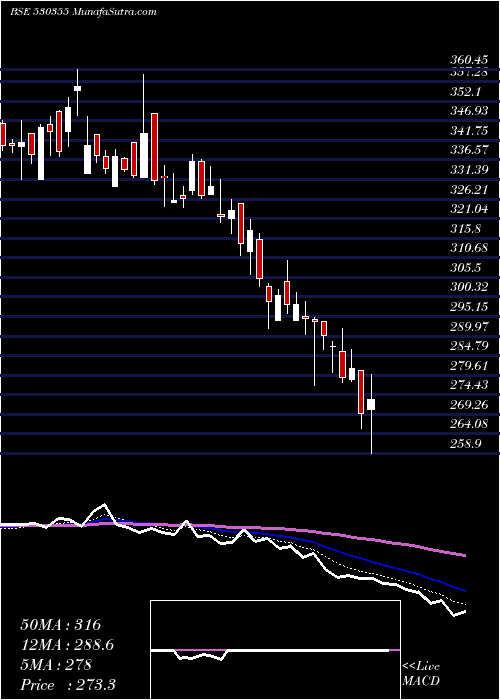Click the 269.26 price axis label

click(x=469, y=404)
